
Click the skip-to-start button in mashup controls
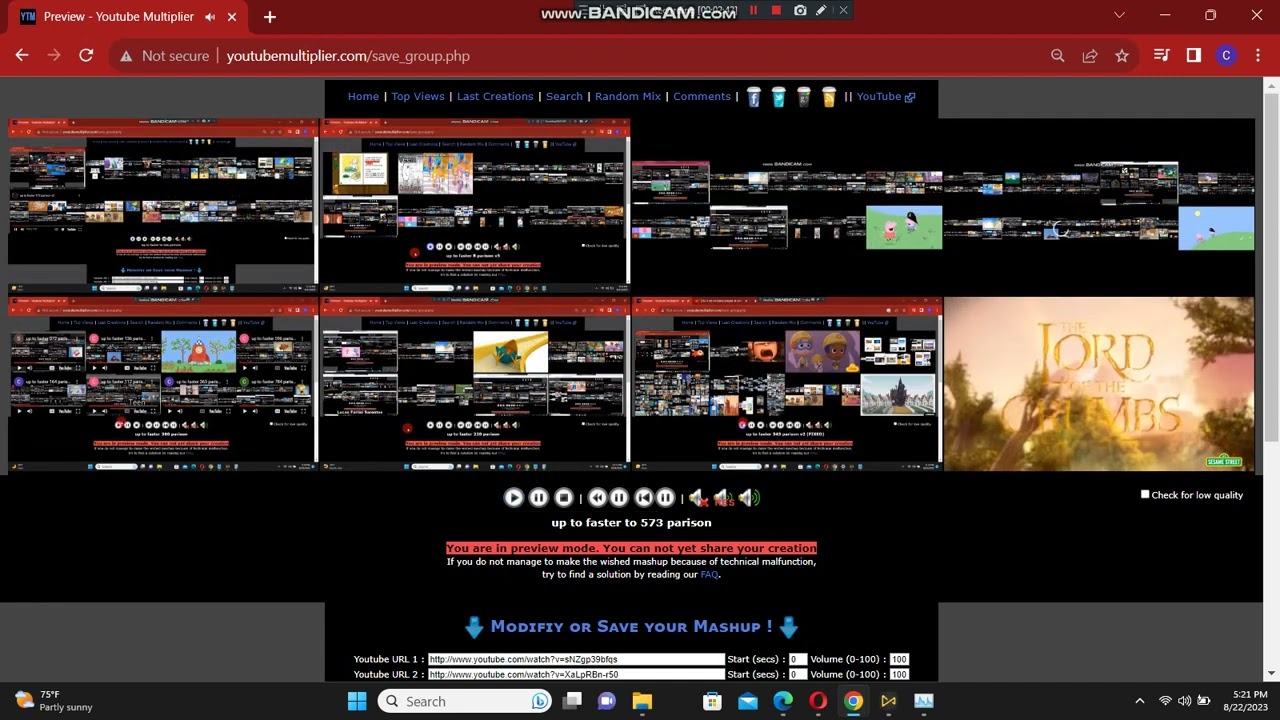tap(644, 497)
